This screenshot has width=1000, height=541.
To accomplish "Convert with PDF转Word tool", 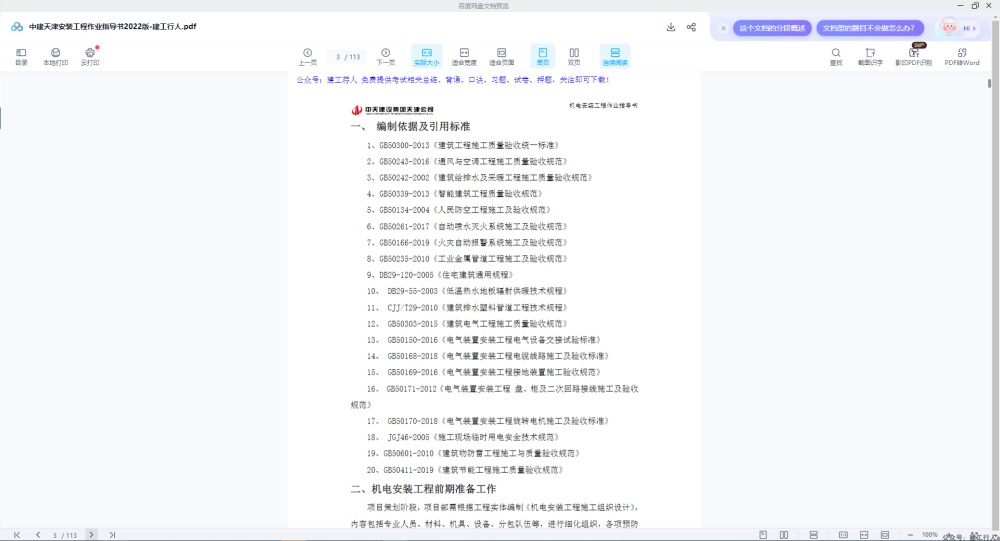I will 962,56.
